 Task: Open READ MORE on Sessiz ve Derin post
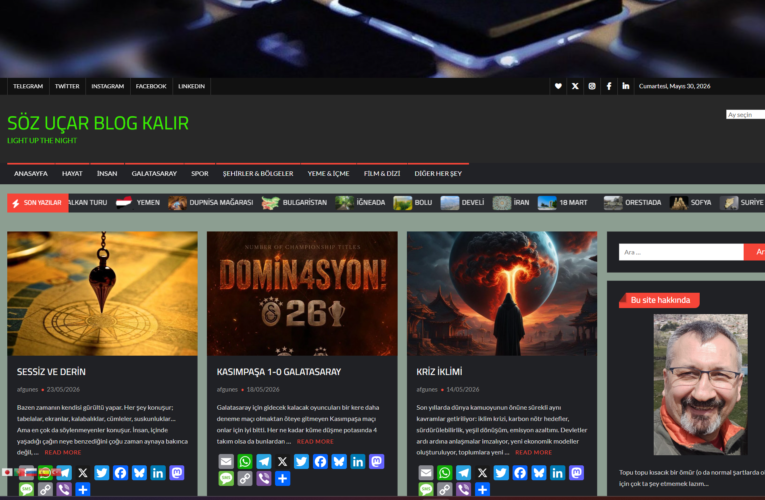coord(63,453)
